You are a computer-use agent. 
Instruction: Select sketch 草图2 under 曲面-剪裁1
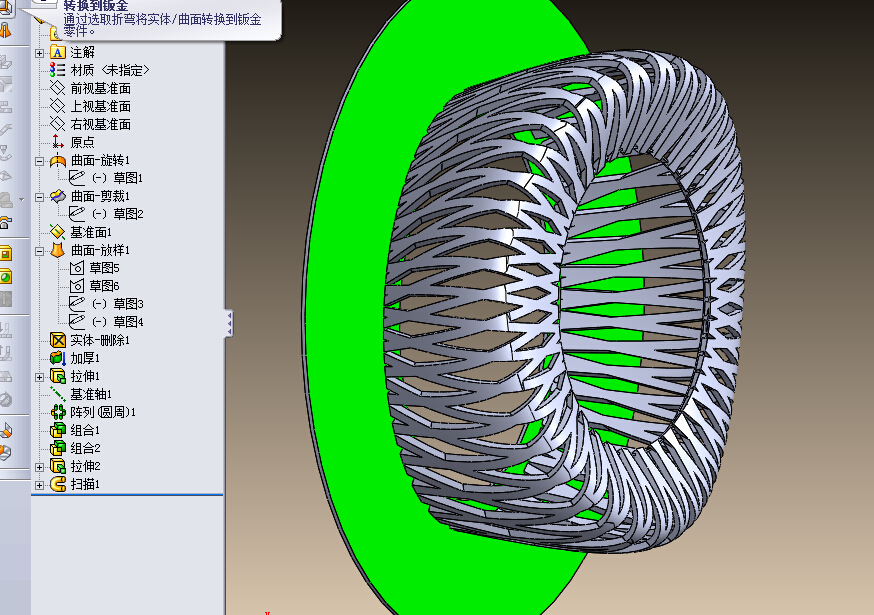click(x=106, y=214)
